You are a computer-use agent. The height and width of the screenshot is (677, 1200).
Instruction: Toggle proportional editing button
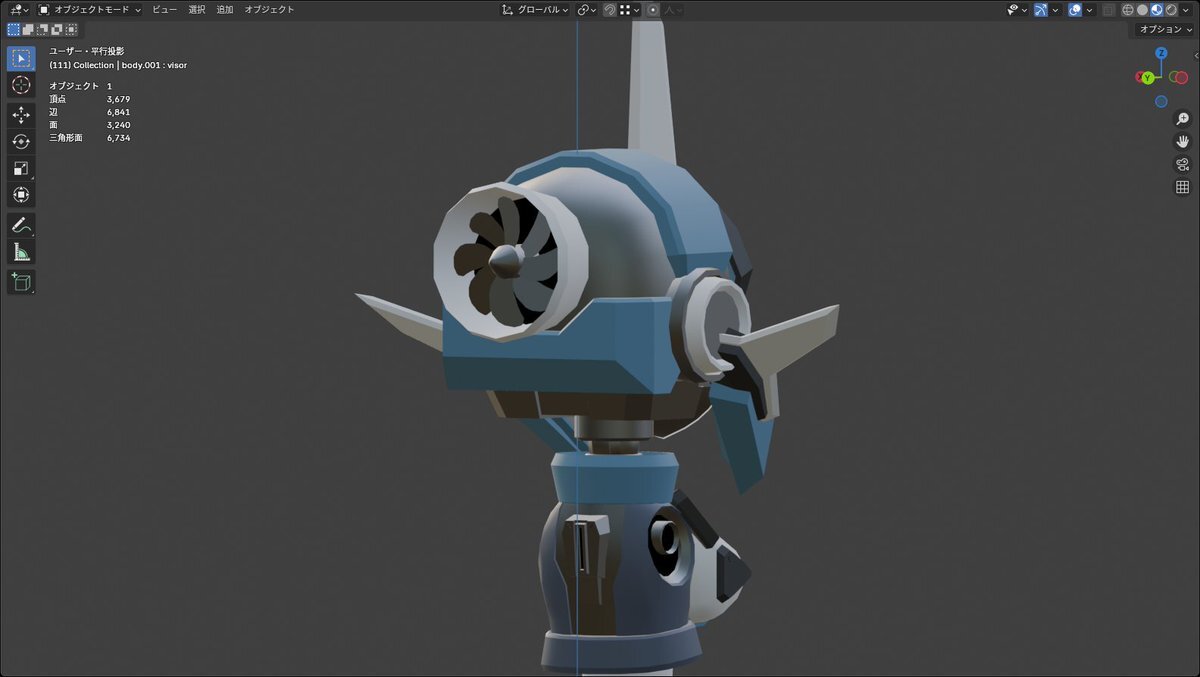pos(653,10)
